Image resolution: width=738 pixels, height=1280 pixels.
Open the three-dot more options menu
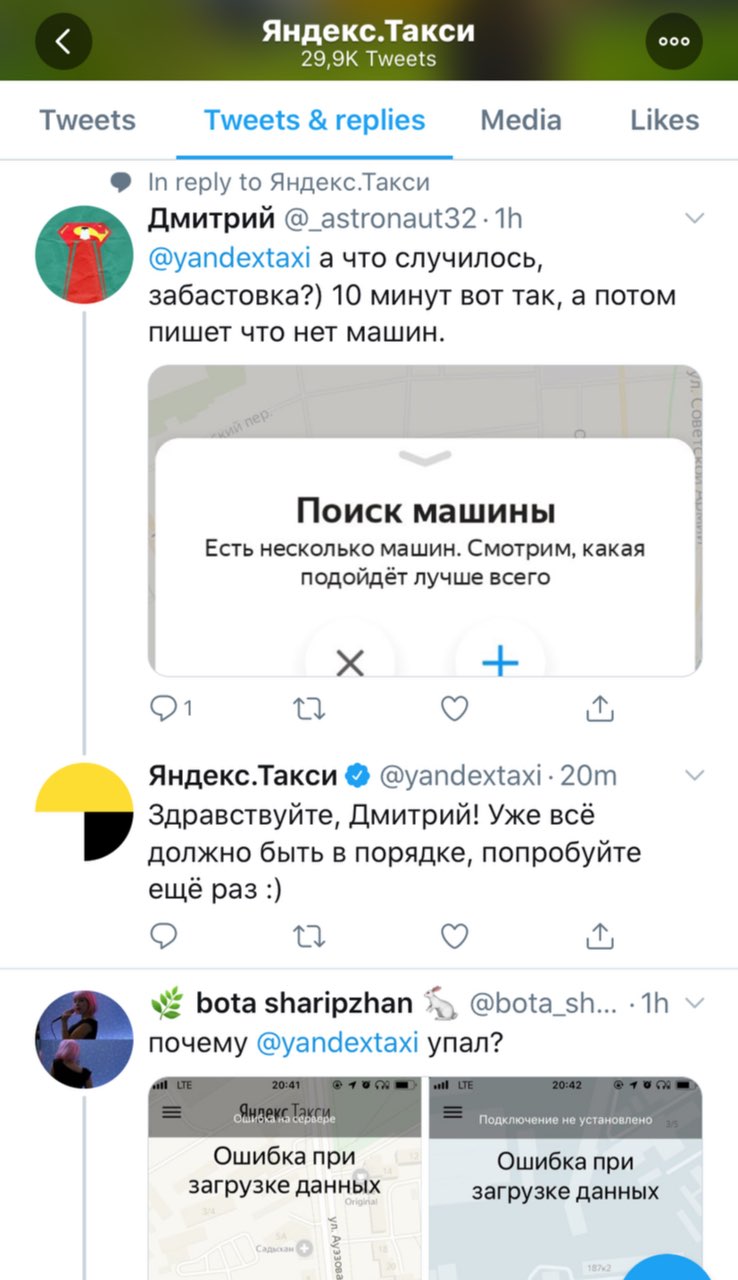point(674,41)
